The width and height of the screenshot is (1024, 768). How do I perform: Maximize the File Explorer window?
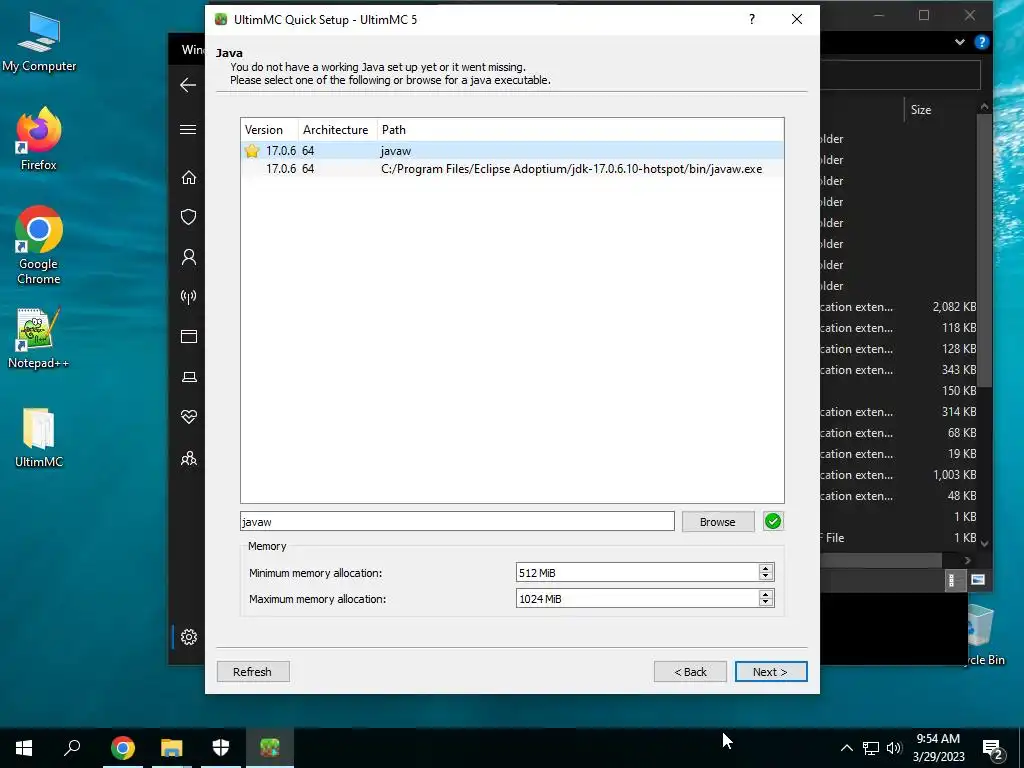click(x=923, y=15)
